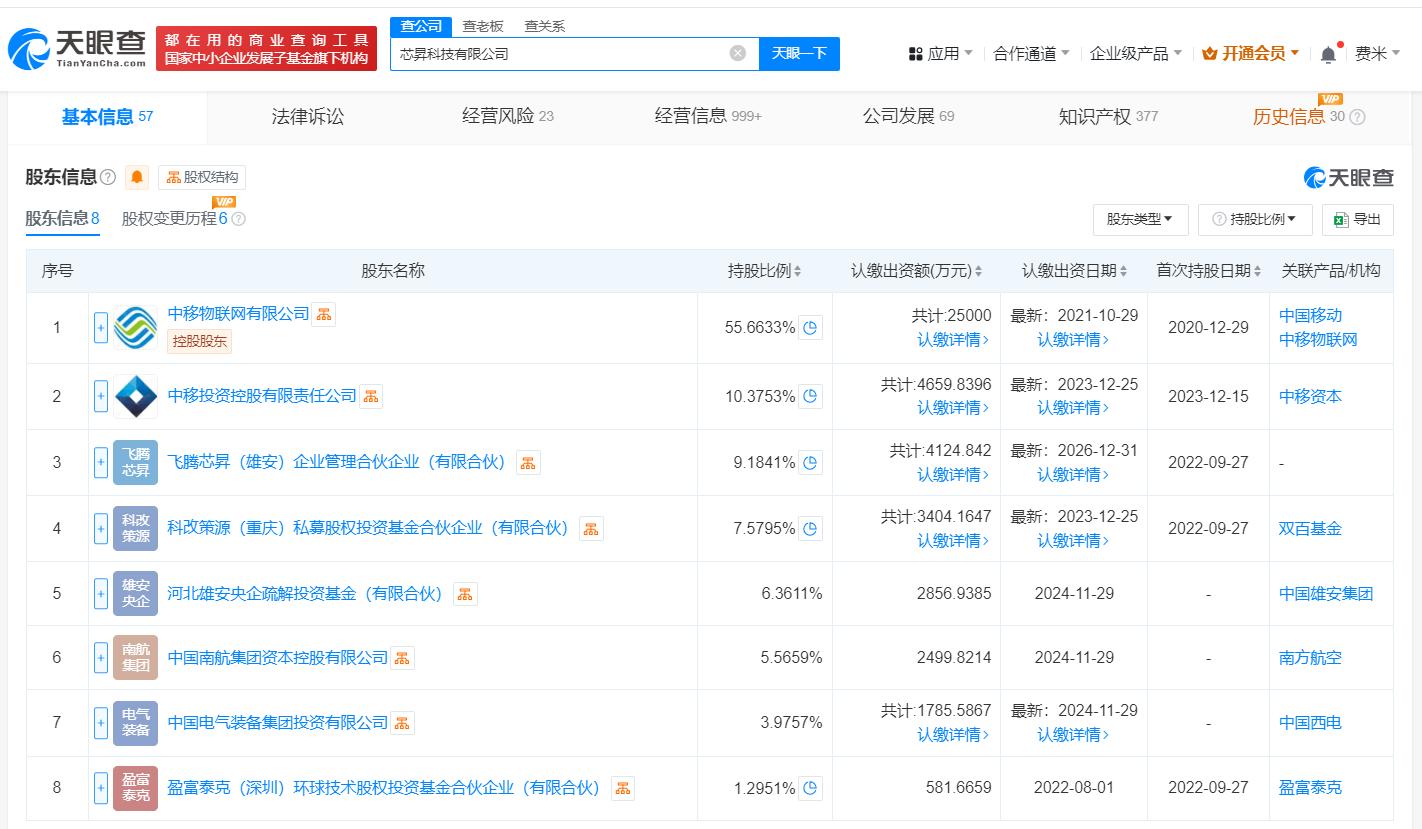The height and width of the screenshot is (829, 1422).
Task: Expand row 1 中移物联网有限公司
Action: pos(101,328)
